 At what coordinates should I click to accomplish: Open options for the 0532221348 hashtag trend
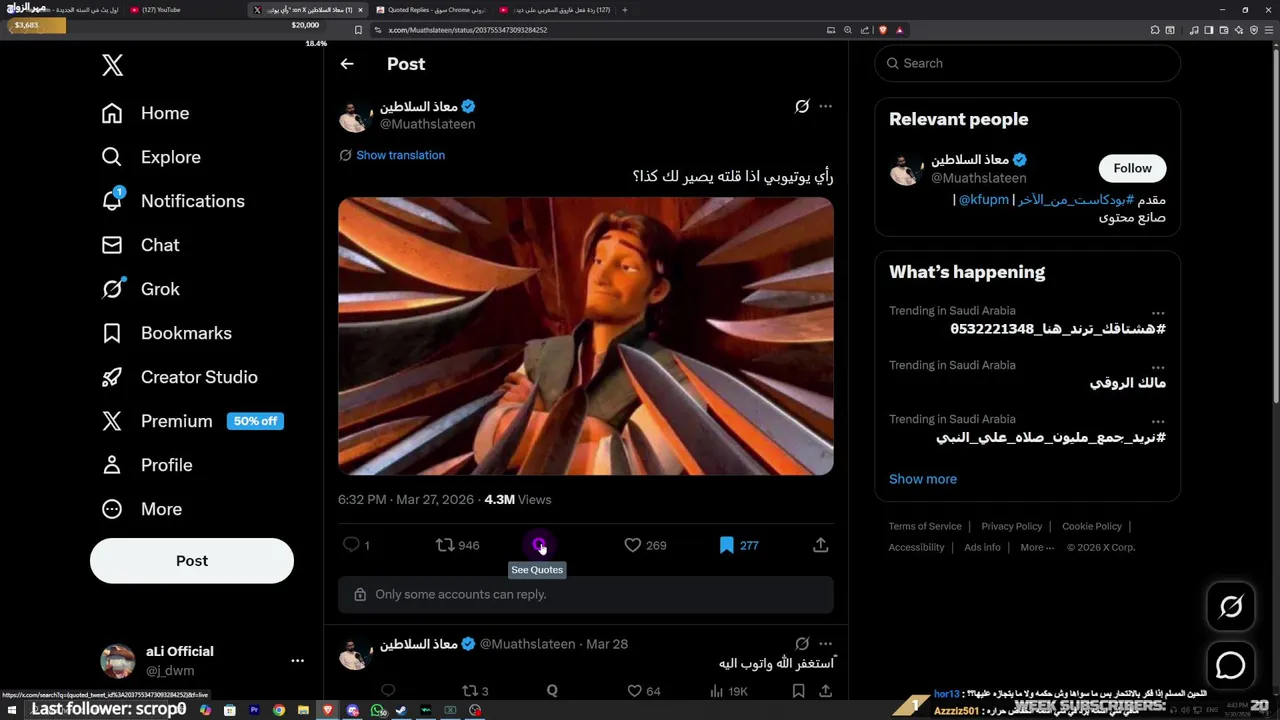point(1158,313)
